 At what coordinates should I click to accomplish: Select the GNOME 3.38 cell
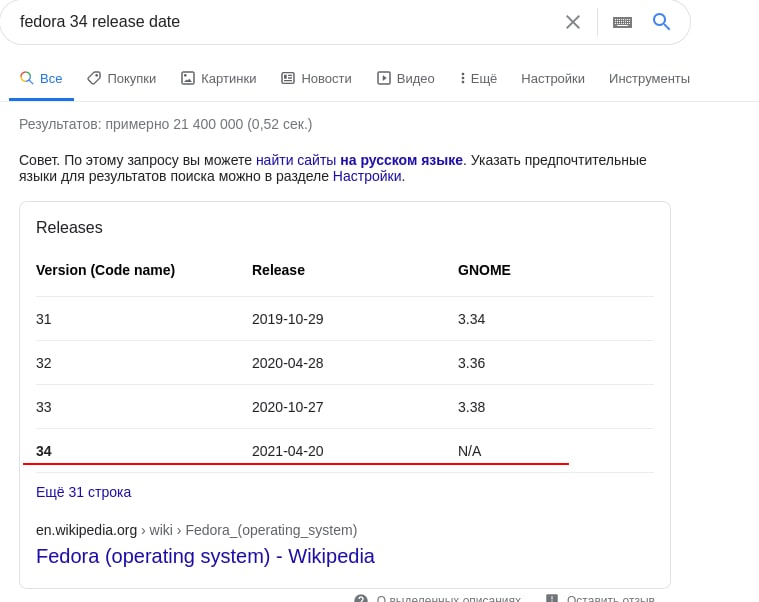coord(471,407)
